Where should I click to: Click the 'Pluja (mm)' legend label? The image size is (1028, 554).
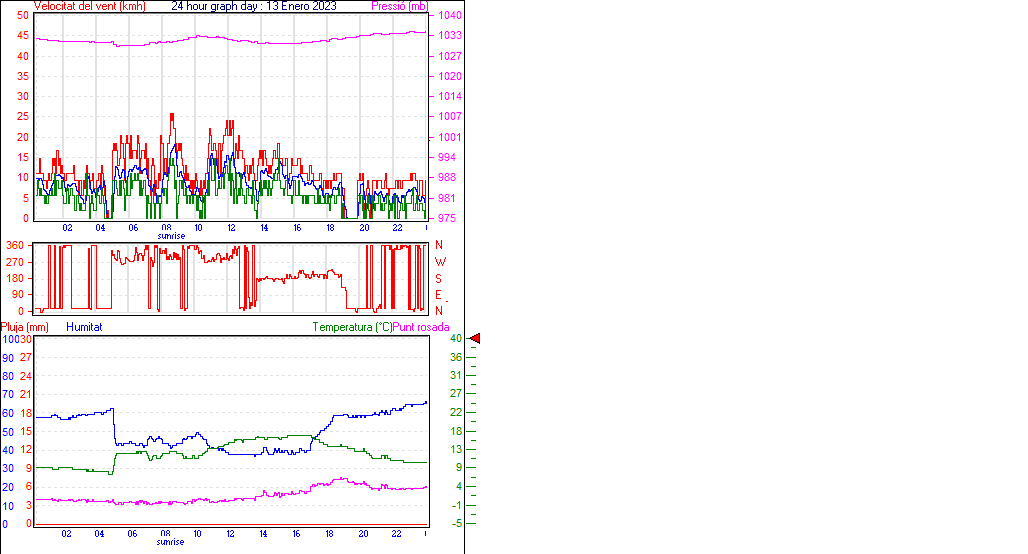[24, 327]
